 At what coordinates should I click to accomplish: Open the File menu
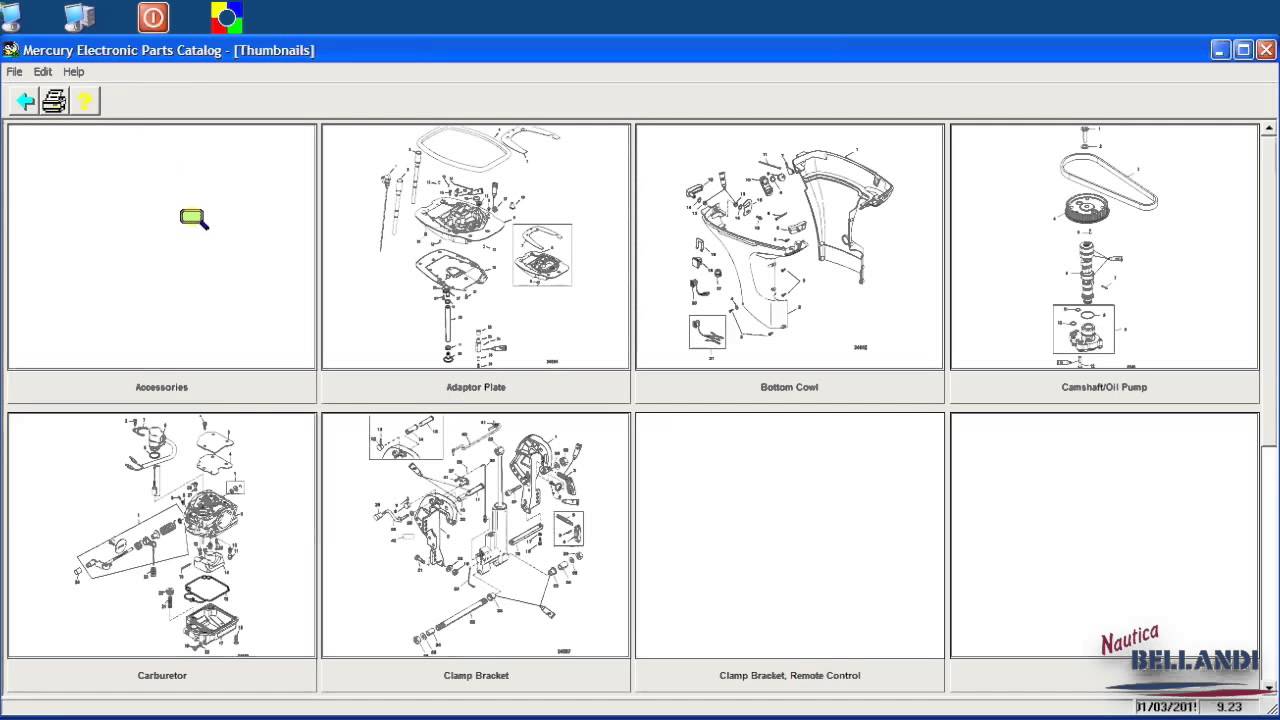point(14,72)
